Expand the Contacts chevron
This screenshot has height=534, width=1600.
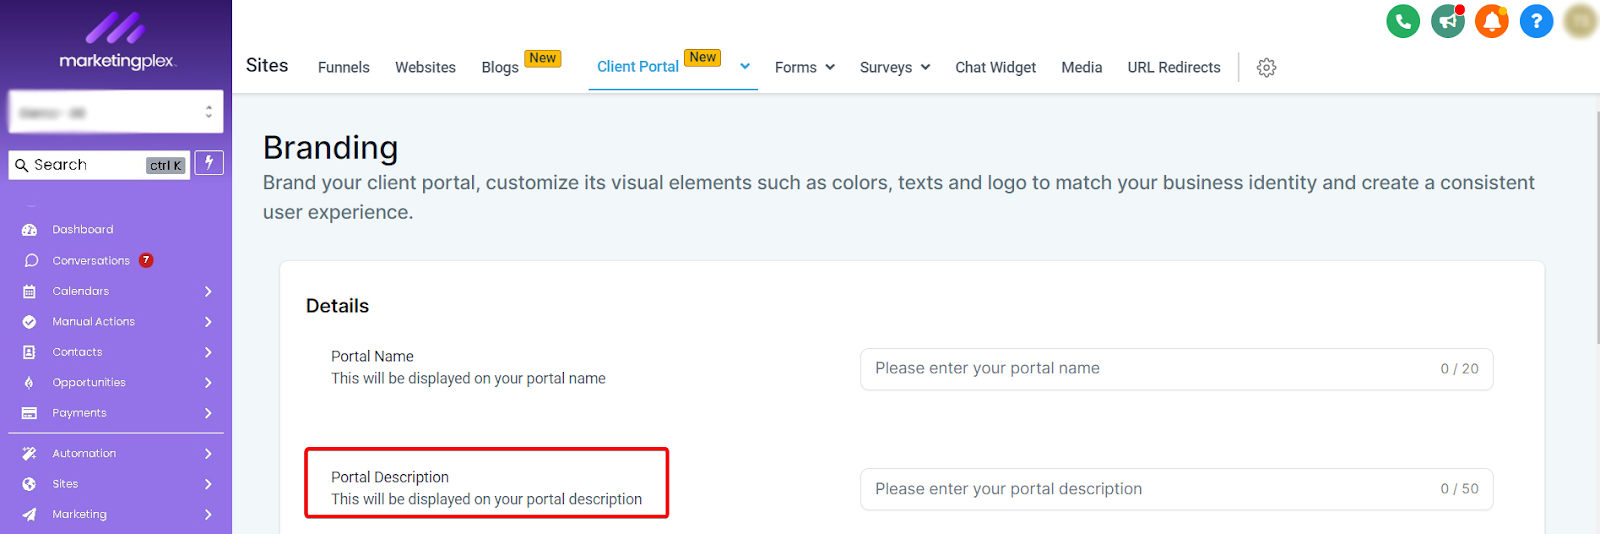point(208,352)
